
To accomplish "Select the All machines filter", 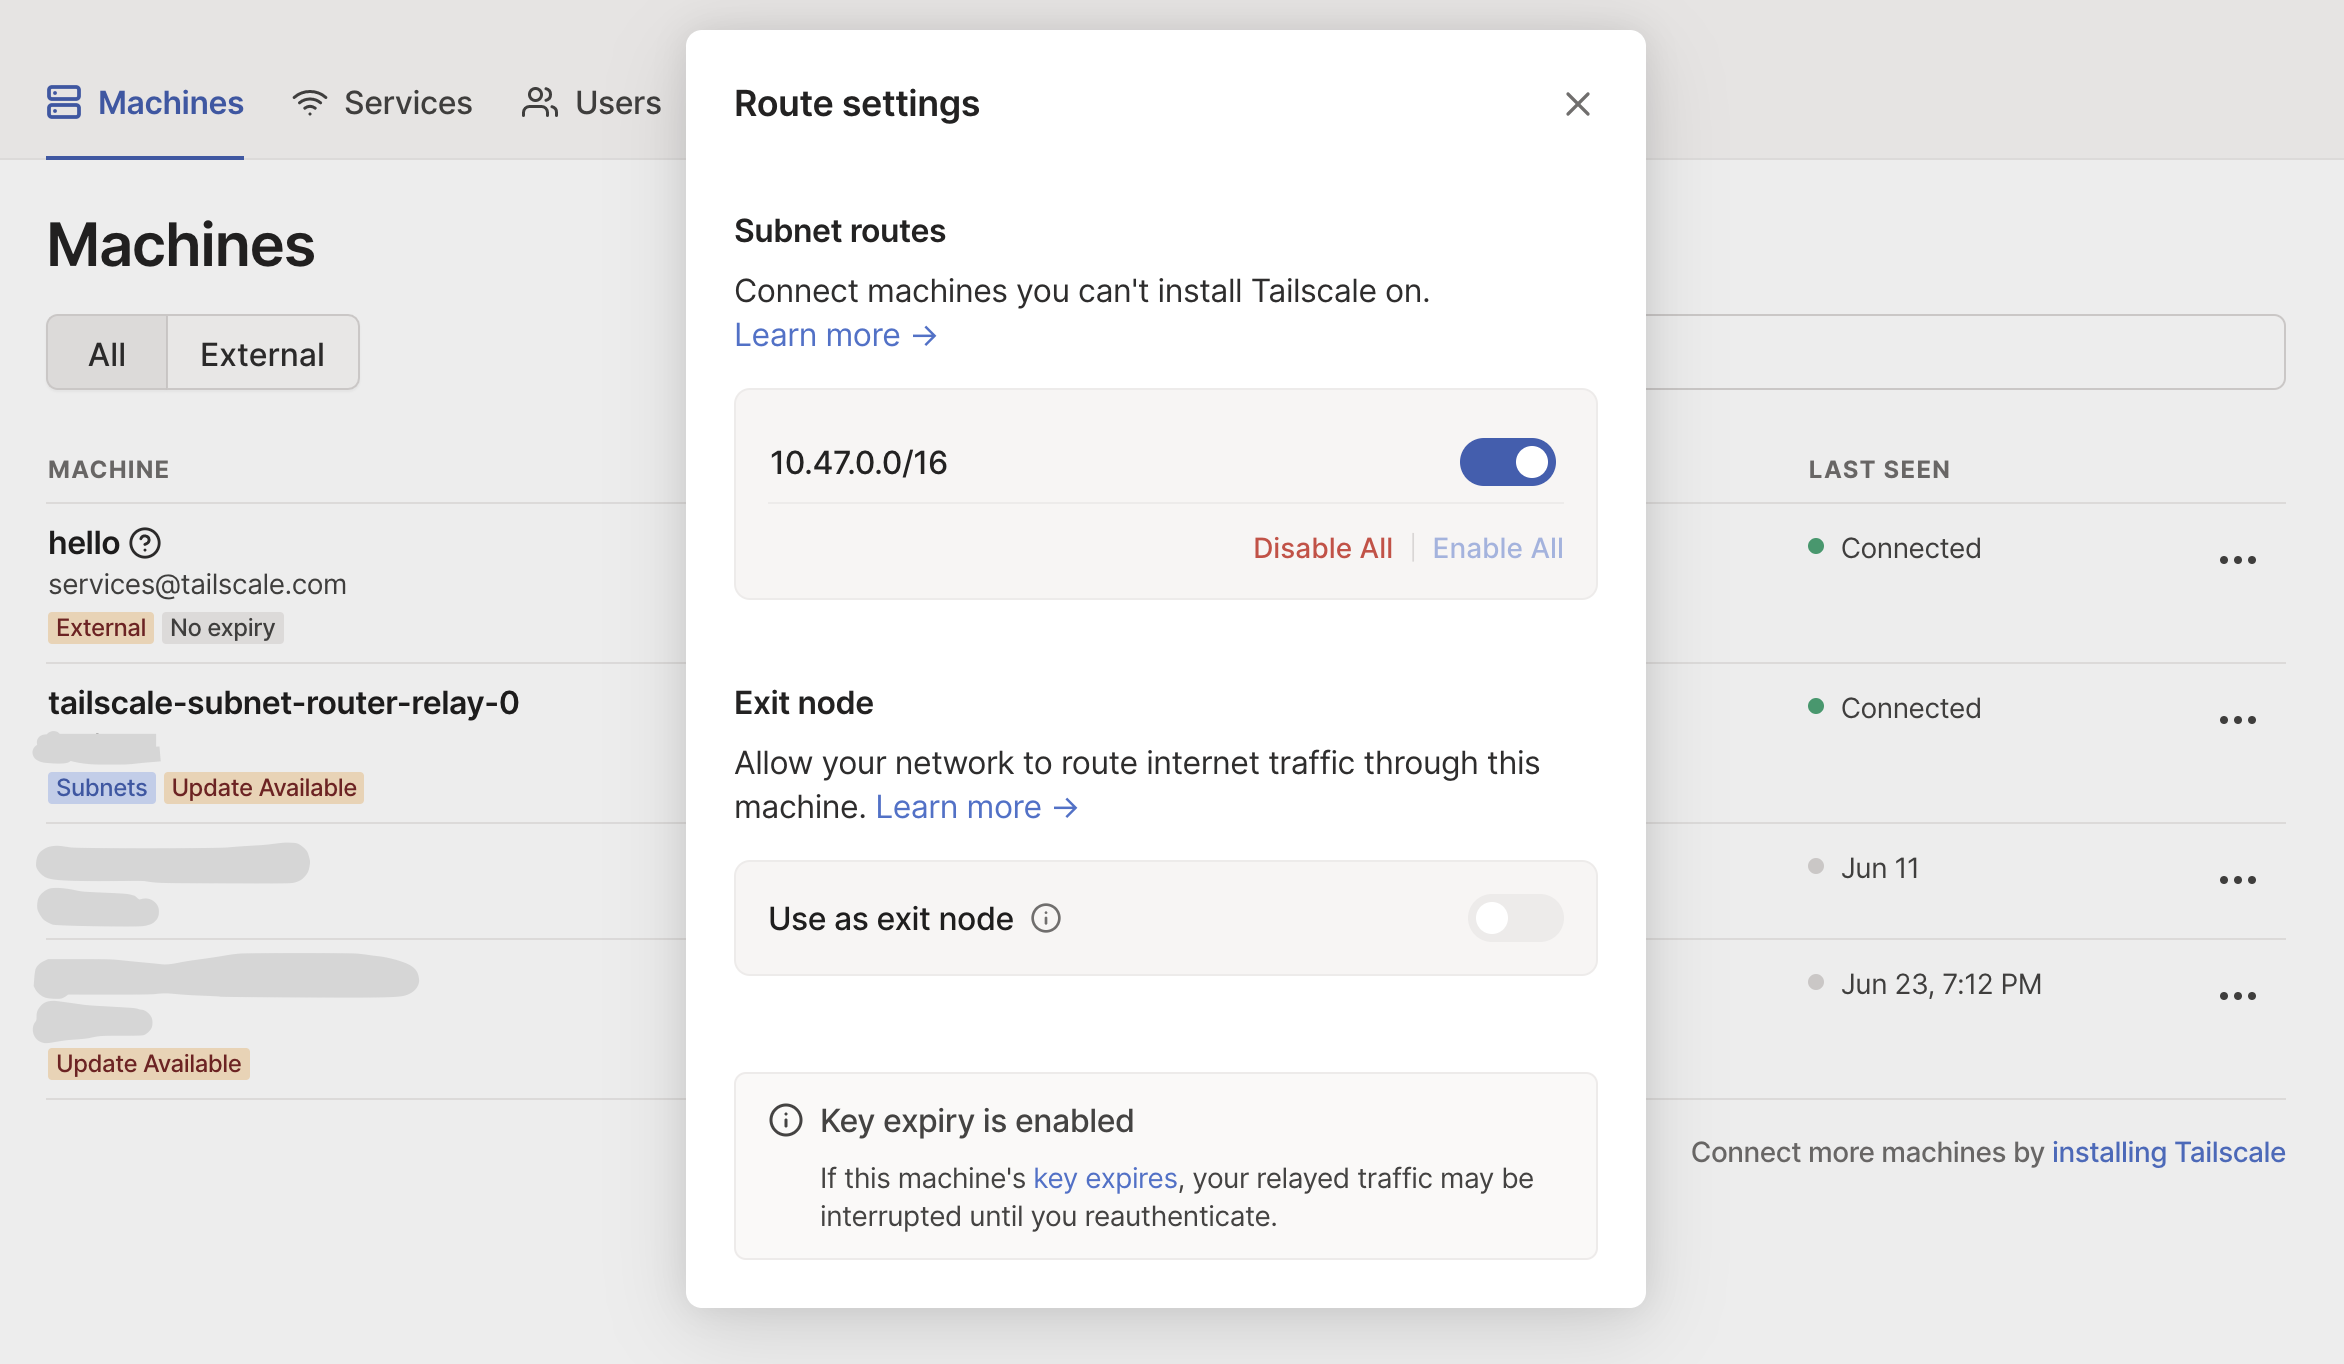I will pyautogui.click(x=107, y=353).
